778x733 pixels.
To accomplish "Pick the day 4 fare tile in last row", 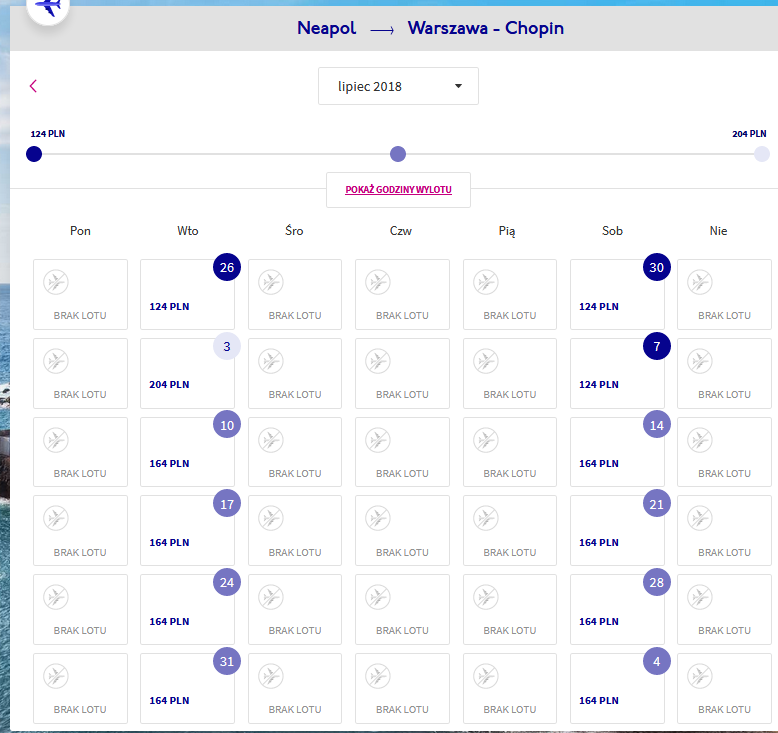I will point(617,688).
